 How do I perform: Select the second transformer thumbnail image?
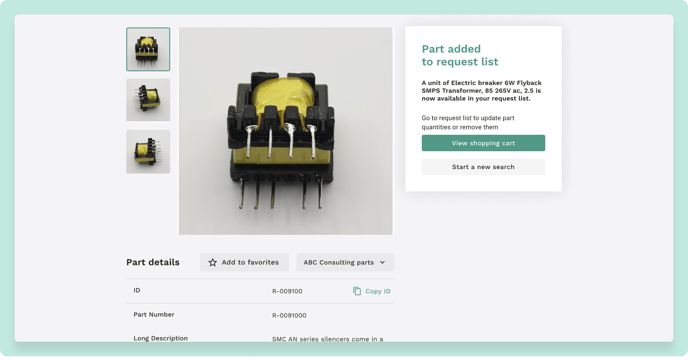coord(148,100)
